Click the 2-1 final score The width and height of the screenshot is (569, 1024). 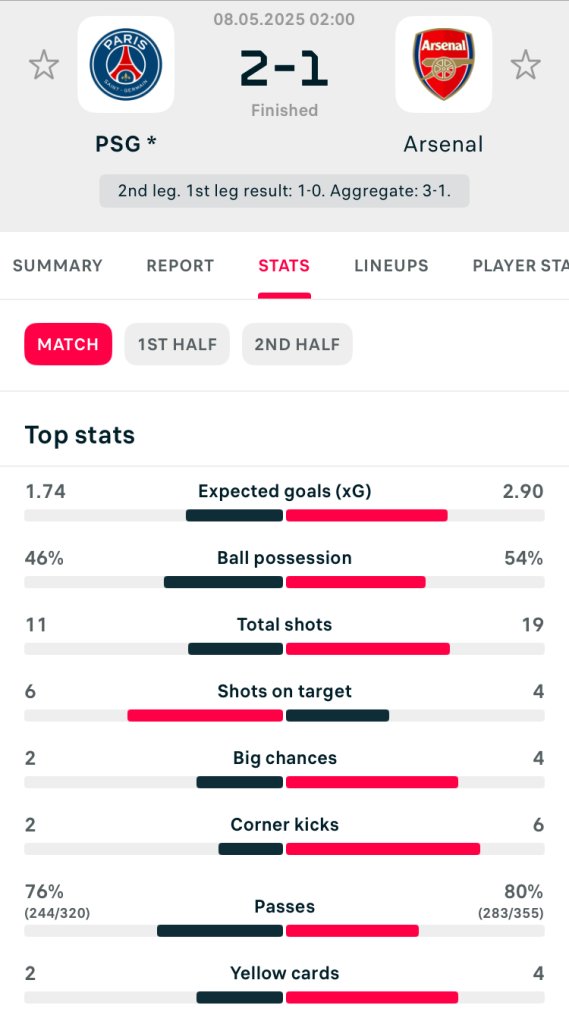tap(284, 69)
